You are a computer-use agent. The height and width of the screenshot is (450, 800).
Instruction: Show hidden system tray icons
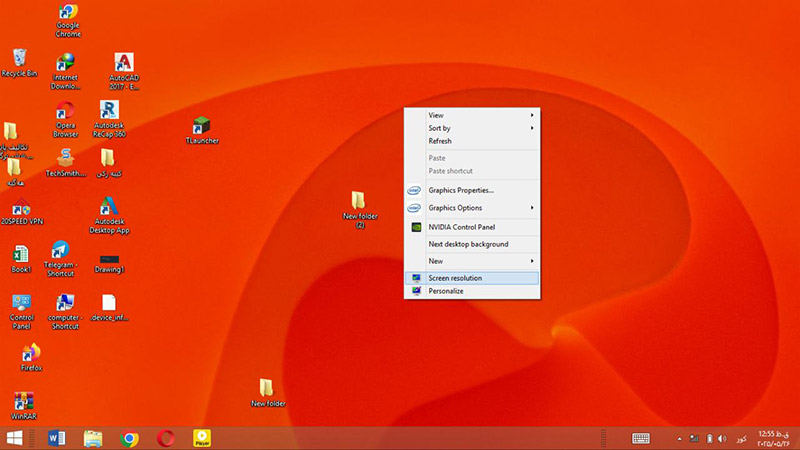679,439
